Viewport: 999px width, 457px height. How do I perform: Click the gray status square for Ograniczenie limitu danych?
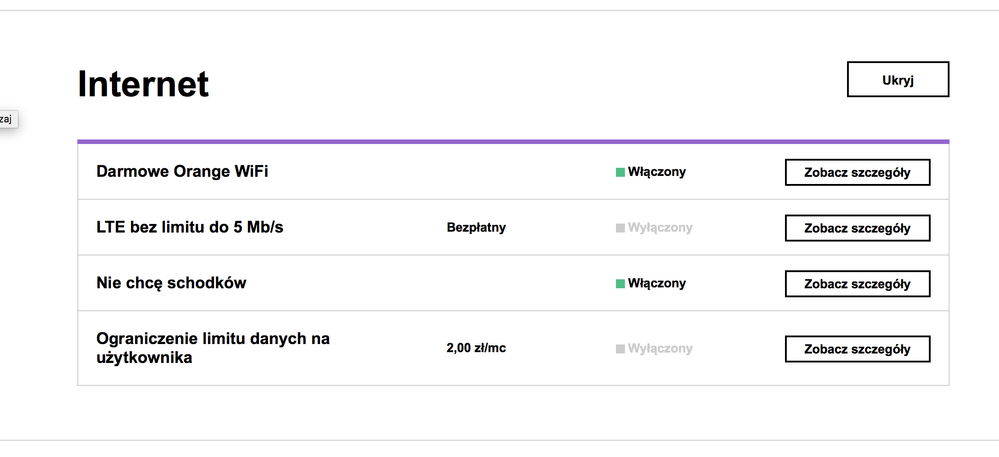coord(620,349)
